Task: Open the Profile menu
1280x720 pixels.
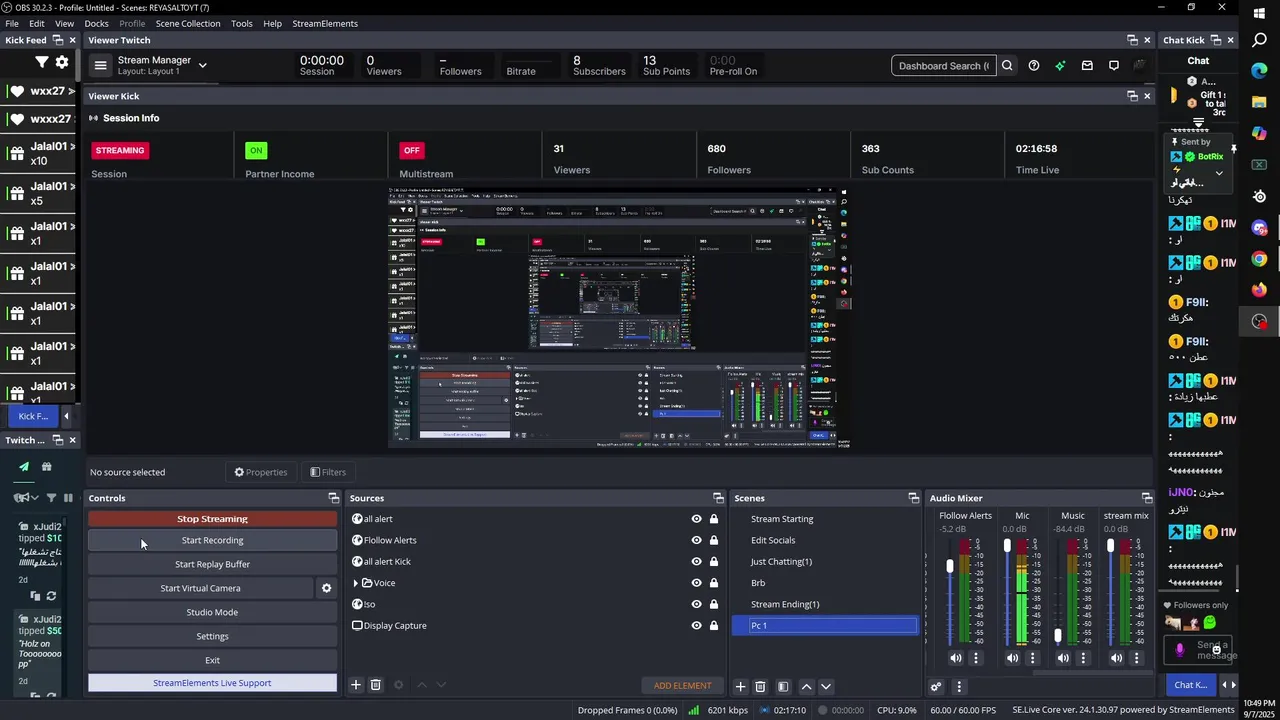Action: [132, 23]
